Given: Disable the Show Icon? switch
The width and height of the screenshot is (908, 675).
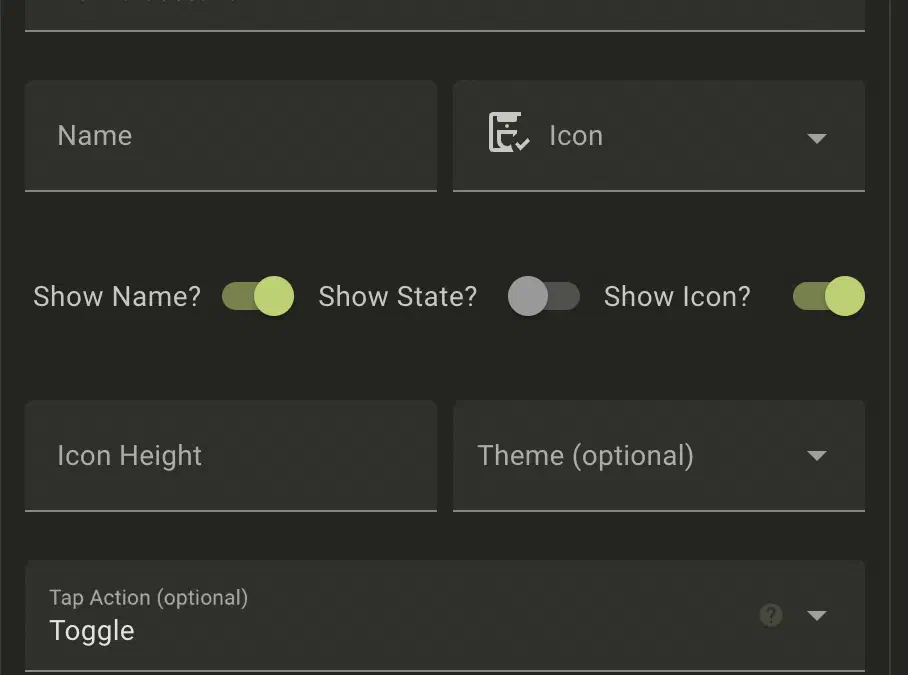Looking at the screenshot, I should pyautogui.click(x=828, y=297).
